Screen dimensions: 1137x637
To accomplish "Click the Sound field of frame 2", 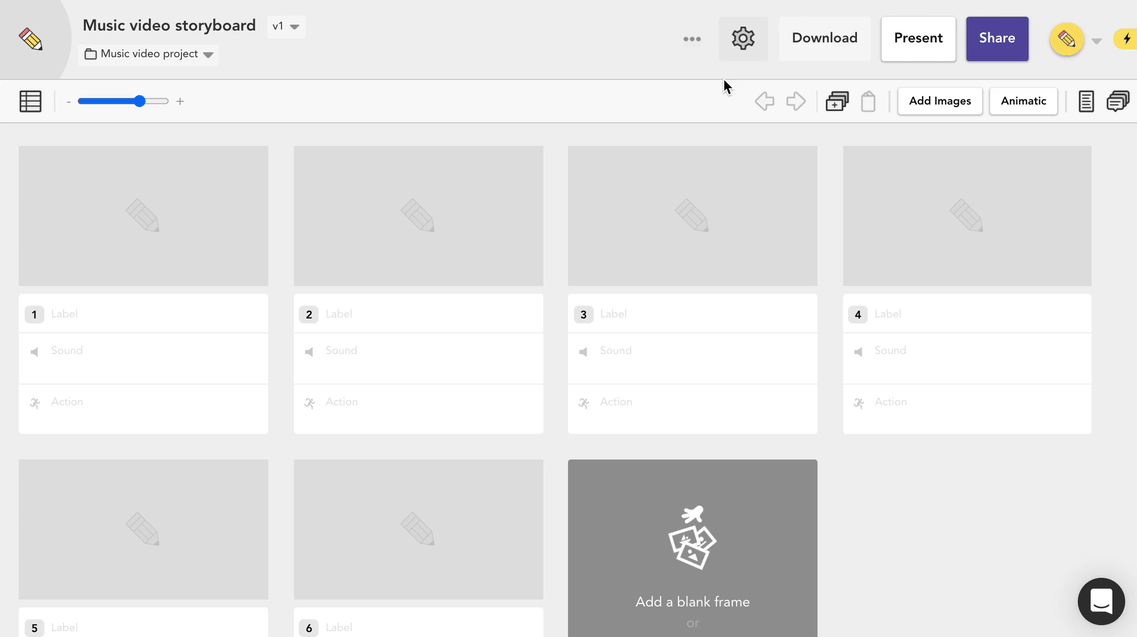I will click(418, 358).
